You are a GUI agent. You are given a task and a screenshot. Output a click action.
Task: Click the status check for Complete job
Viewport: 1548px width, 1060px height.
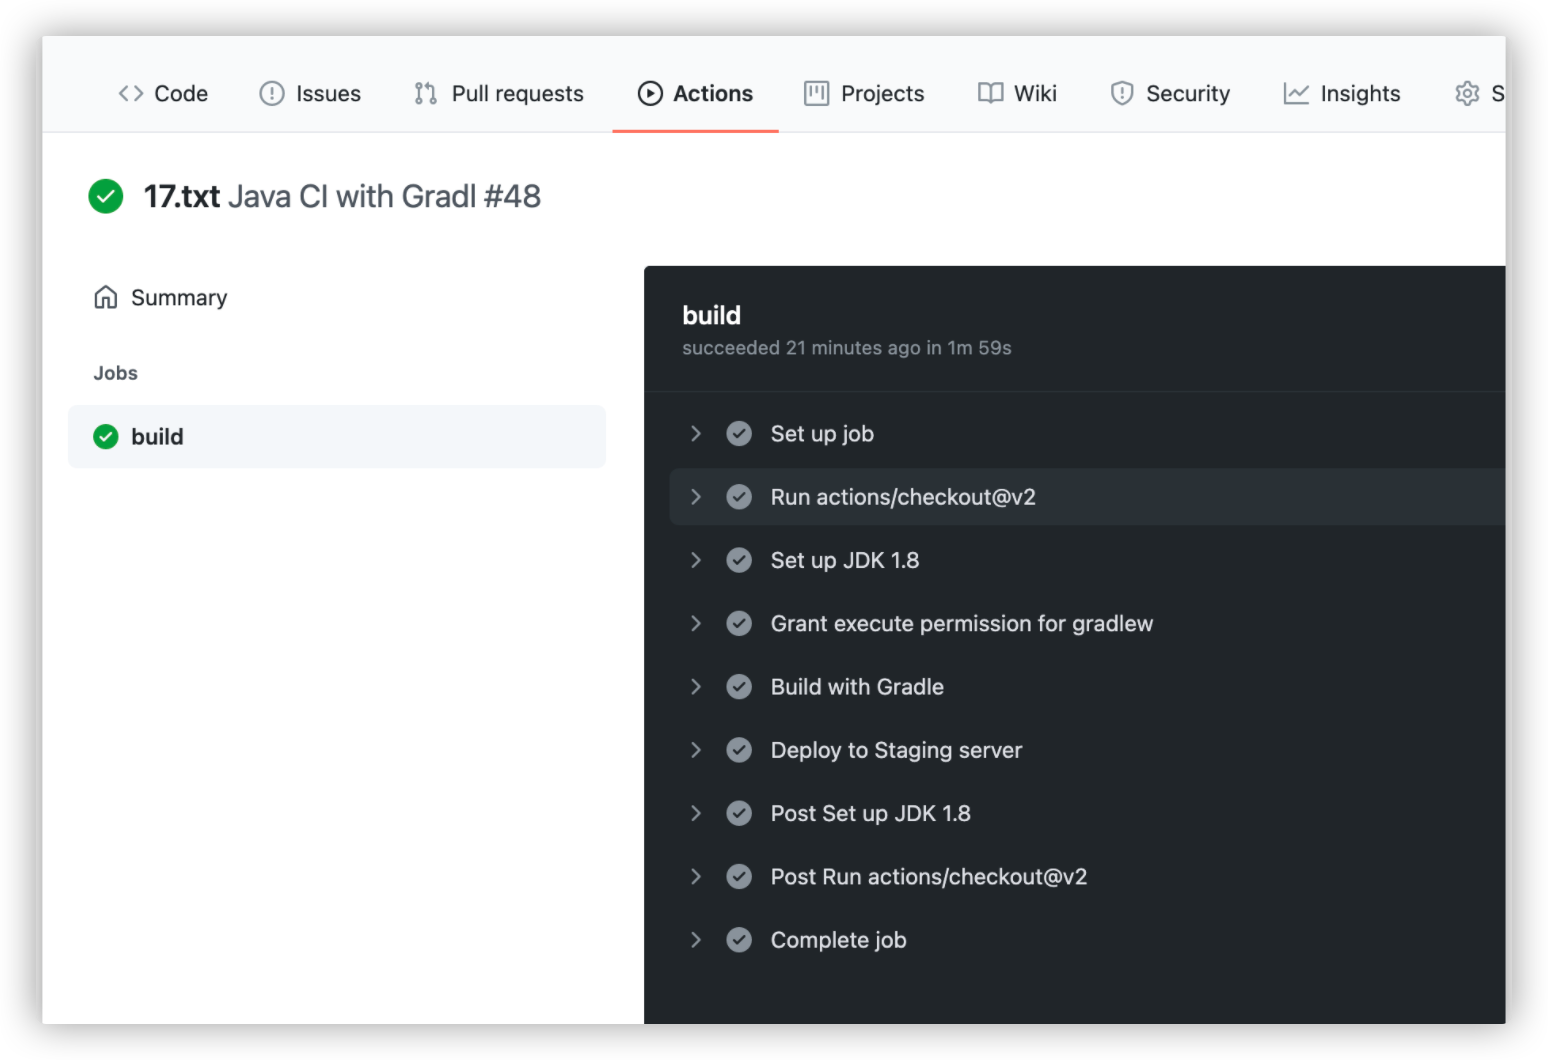pyautogui.click(x=739, y=940)
